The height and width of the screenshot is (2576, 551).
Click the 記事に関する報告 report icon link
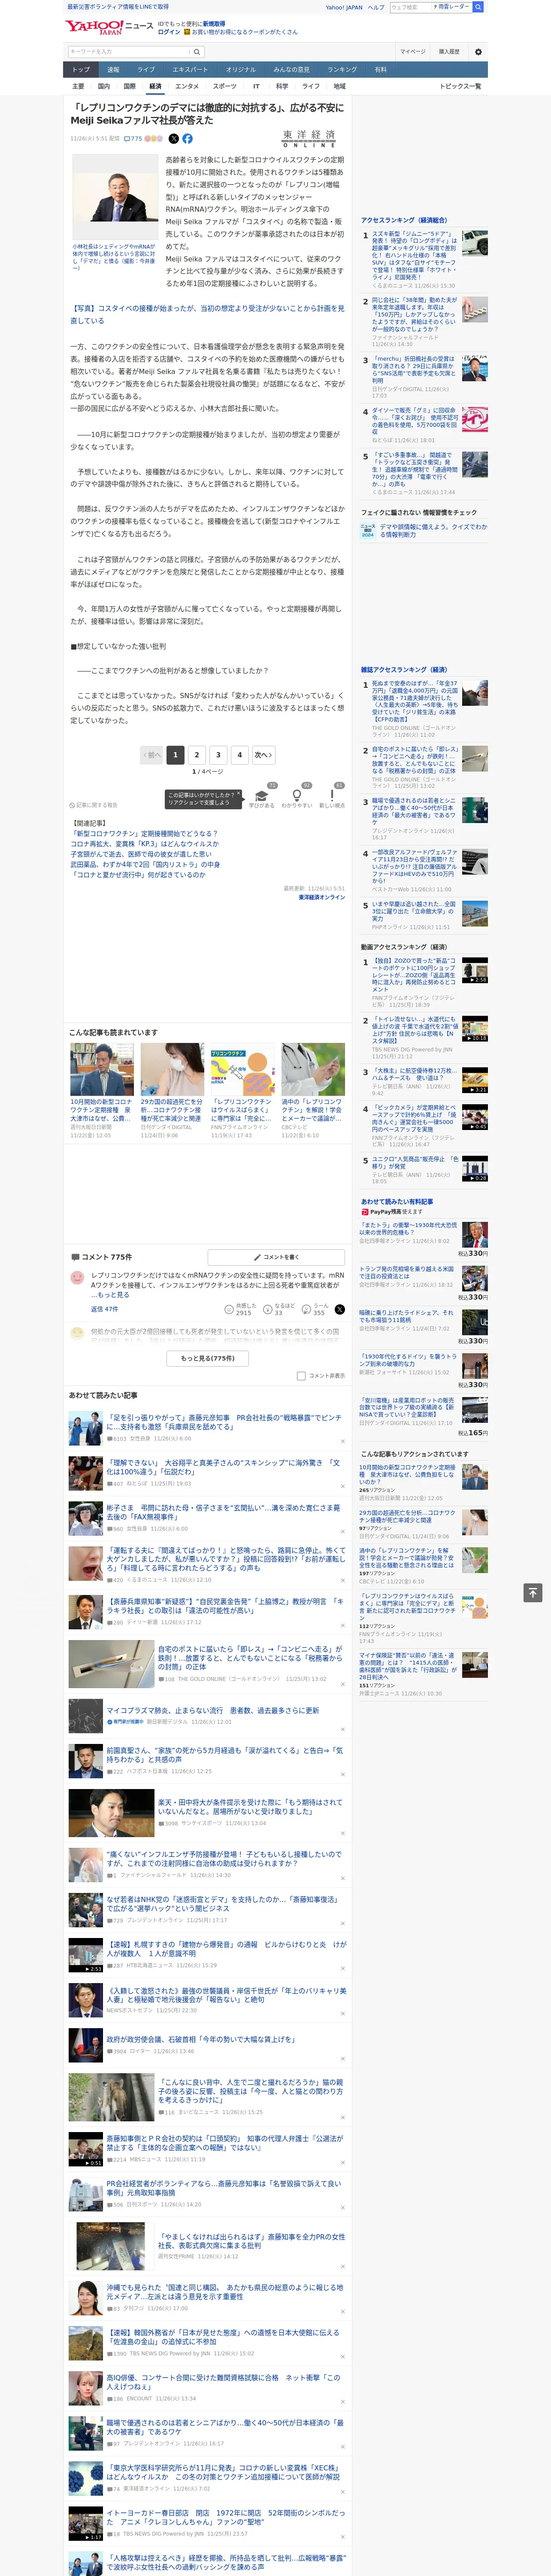click(93, 804)
